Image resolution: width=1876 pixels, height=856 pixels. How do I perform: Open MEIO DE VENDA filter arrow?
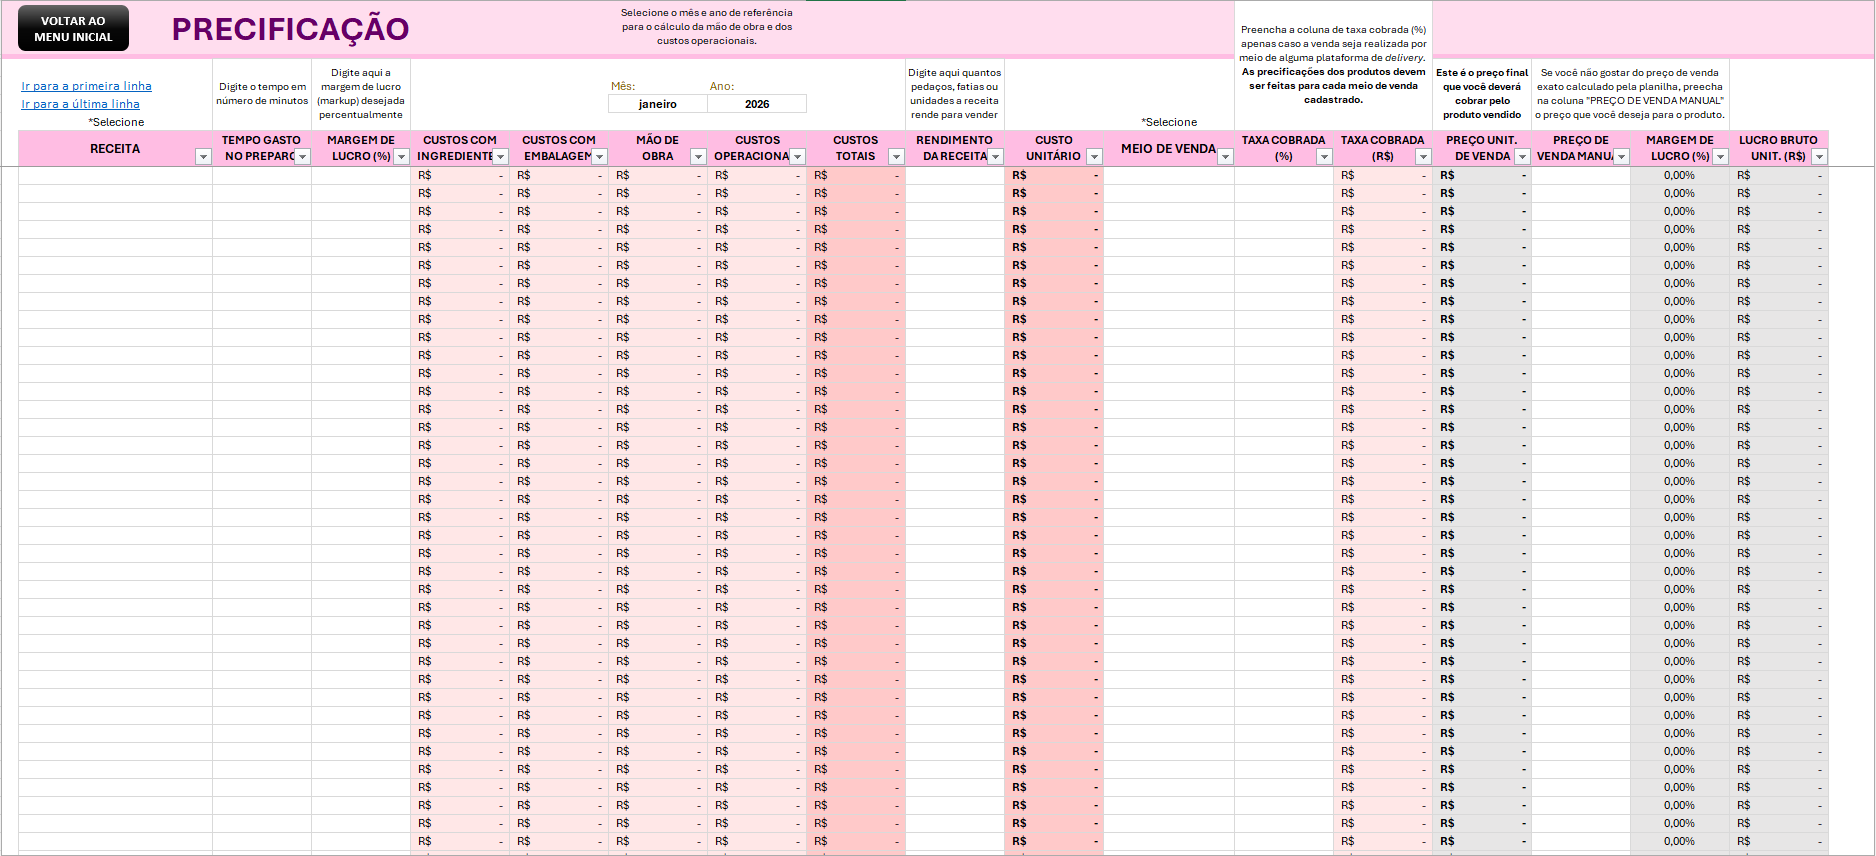[x=1225, y=157]
